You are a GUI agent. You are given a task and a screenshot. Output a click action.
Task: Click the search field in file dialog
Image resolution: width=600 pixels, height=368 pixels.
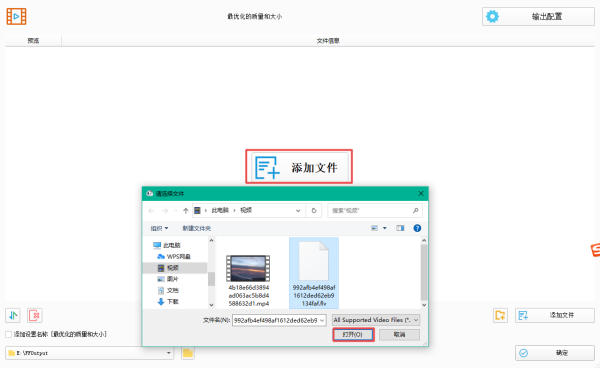(x=375, y=210)
